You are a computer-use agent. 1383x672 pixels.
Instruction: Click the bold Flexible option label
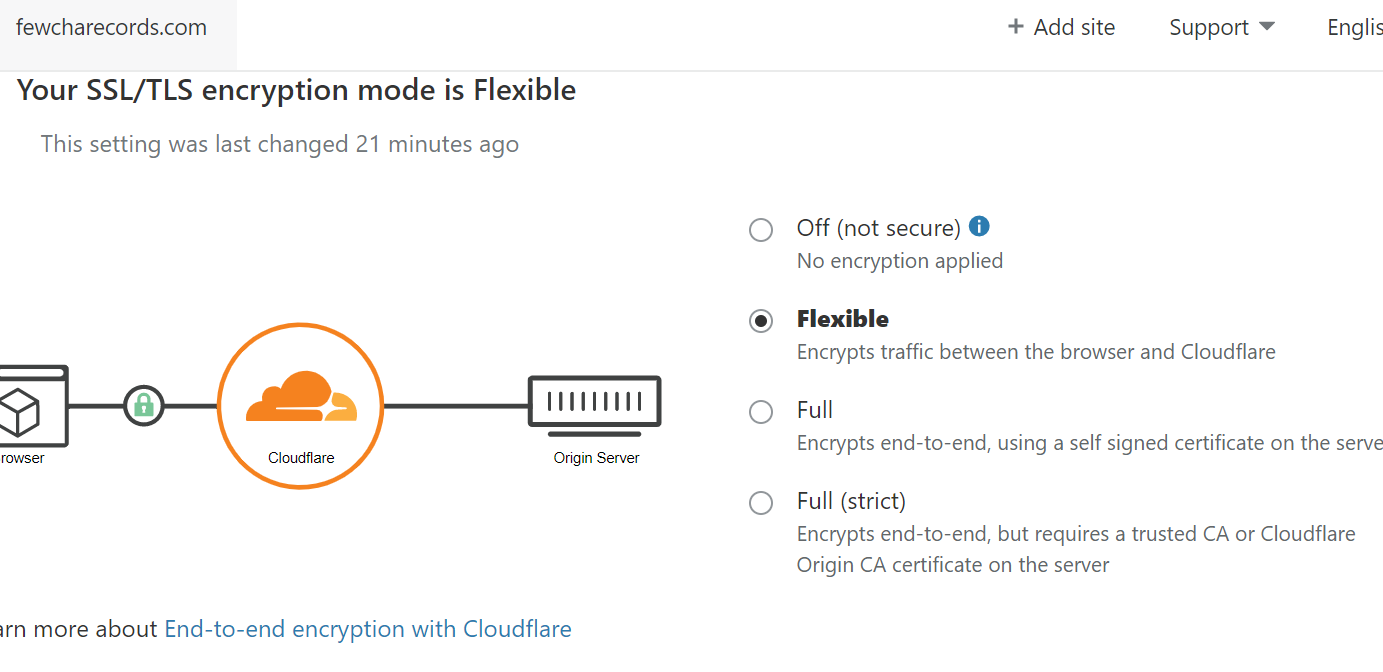pyautogui.click(x=843, y=319)
